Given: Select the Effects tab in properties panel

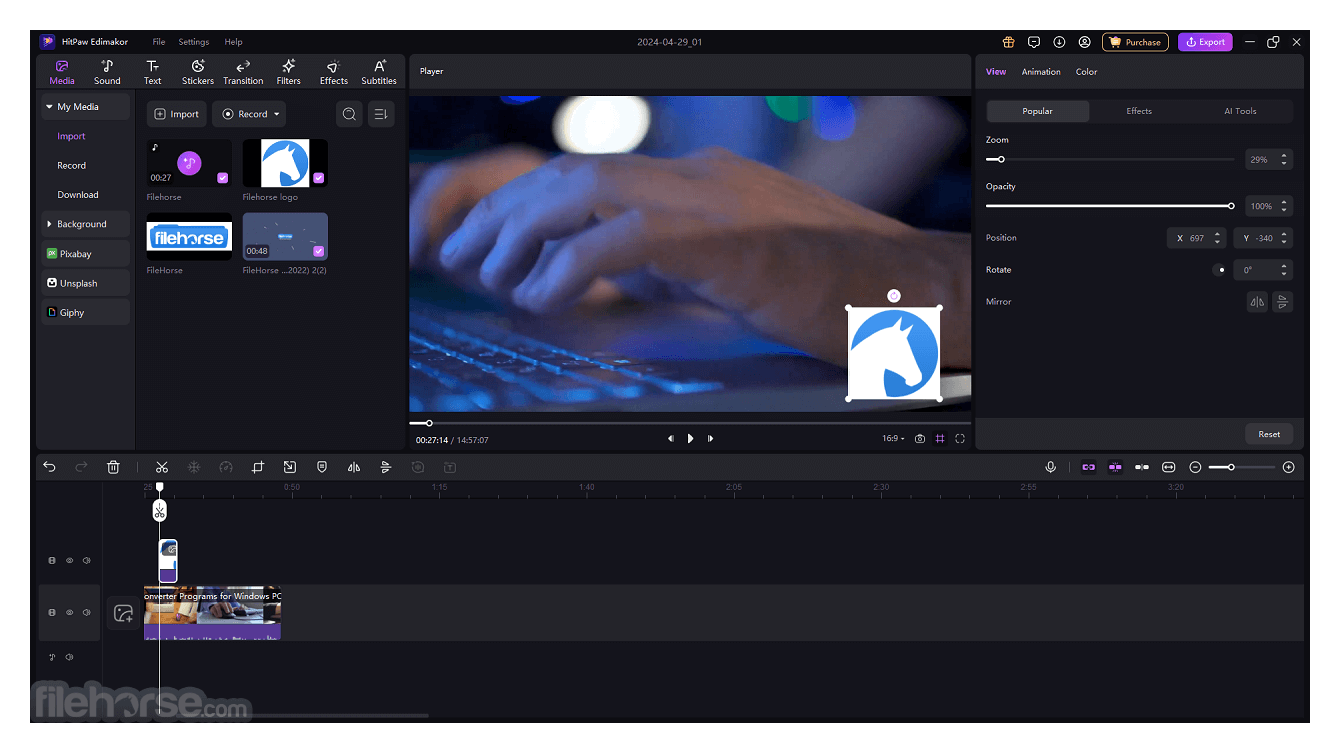Looking at the screenshot, I should click(1139, 111).
